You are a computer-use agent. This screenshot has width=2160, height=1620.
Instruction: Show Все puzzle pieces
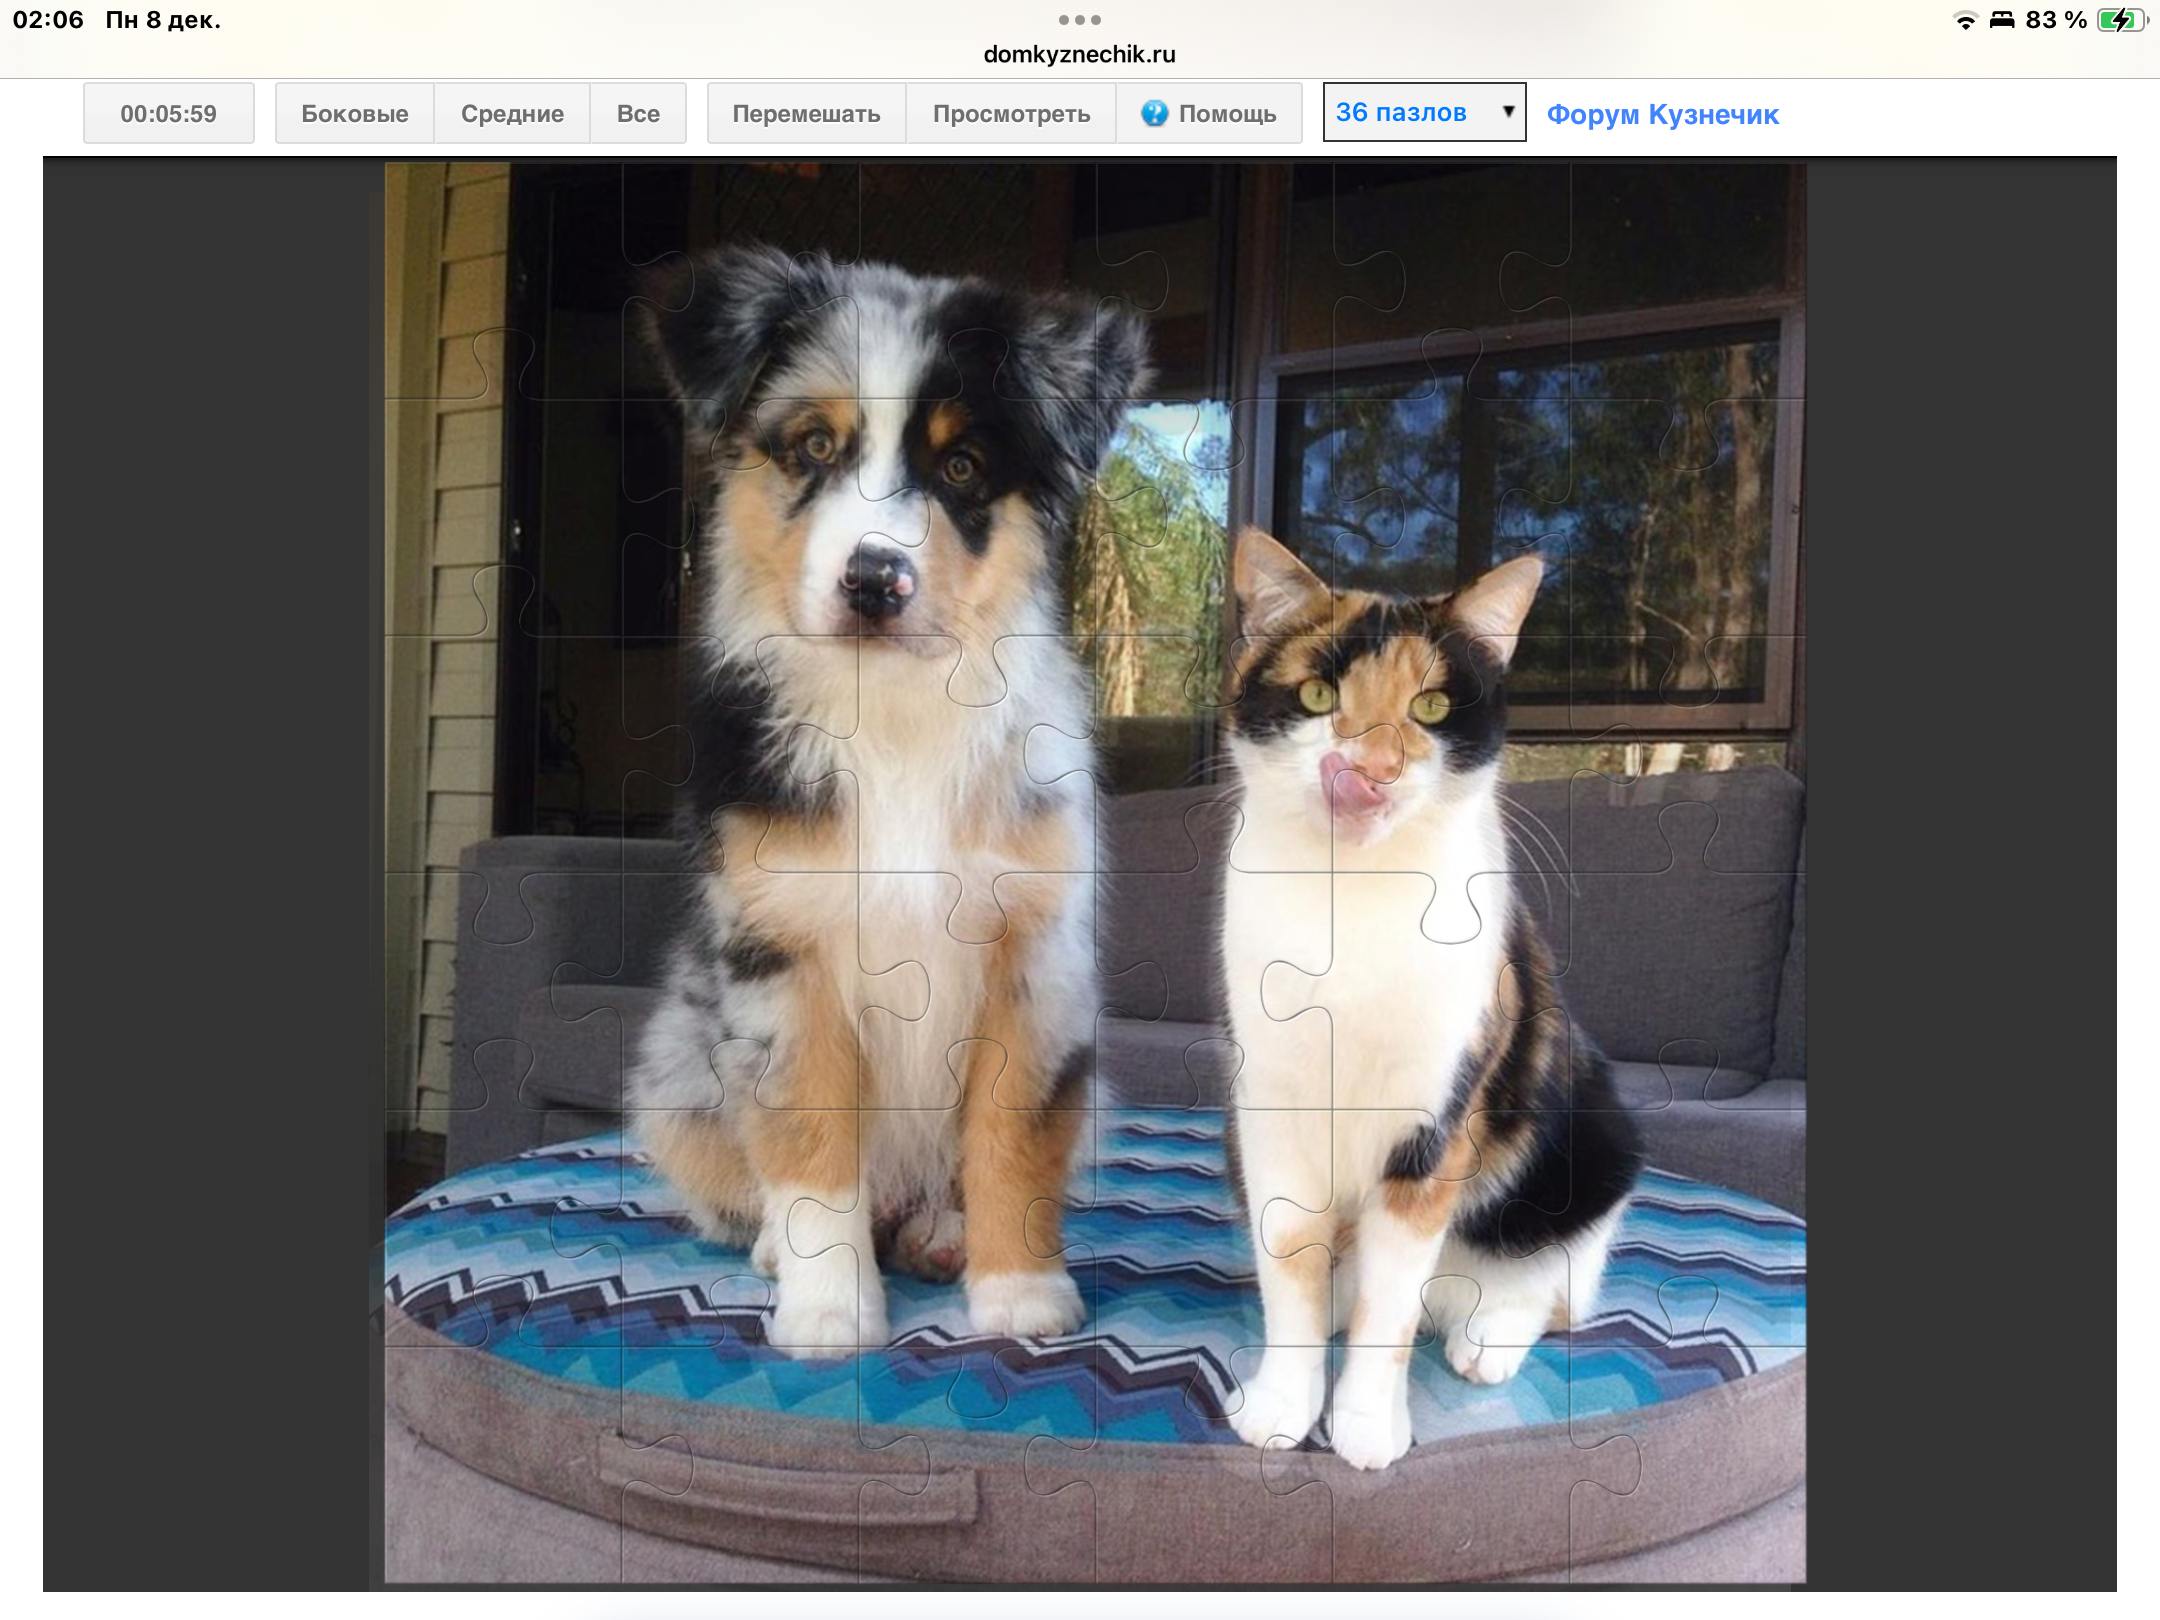pos(638,114)
